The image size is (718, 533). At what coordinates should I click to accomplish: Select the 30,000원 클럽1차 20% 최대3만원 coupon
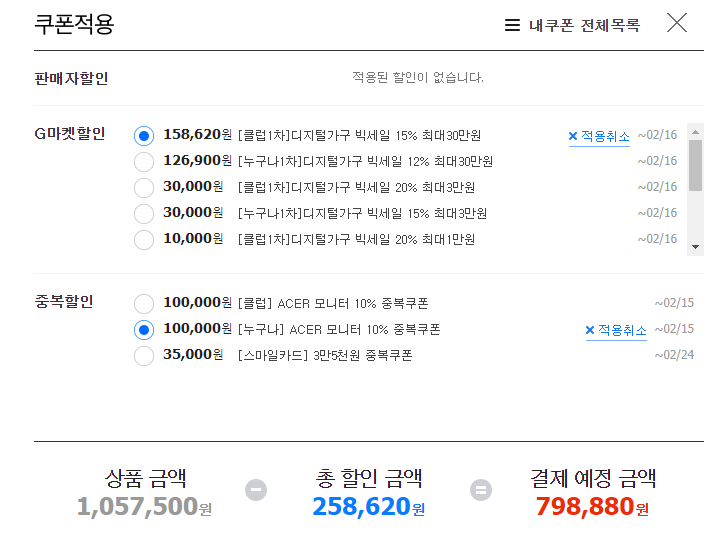point(144,188)
